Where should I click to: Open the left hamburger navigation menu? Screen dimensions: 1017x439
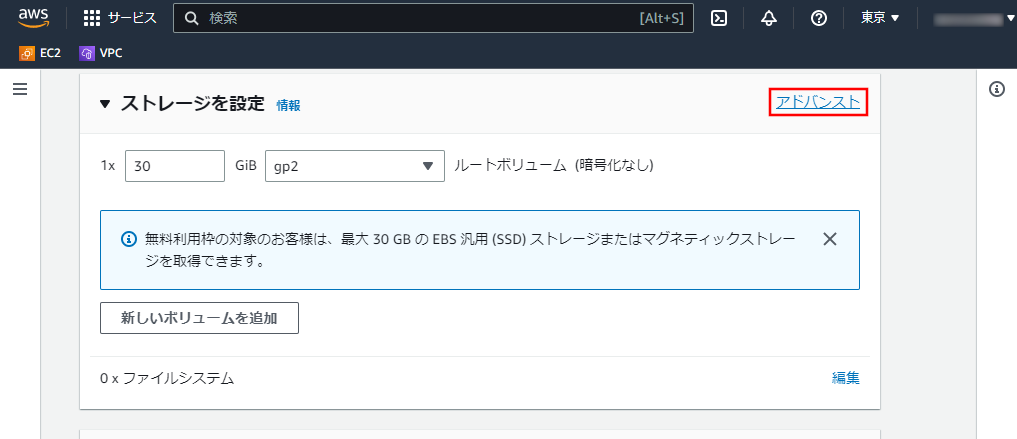pos(20,89)
